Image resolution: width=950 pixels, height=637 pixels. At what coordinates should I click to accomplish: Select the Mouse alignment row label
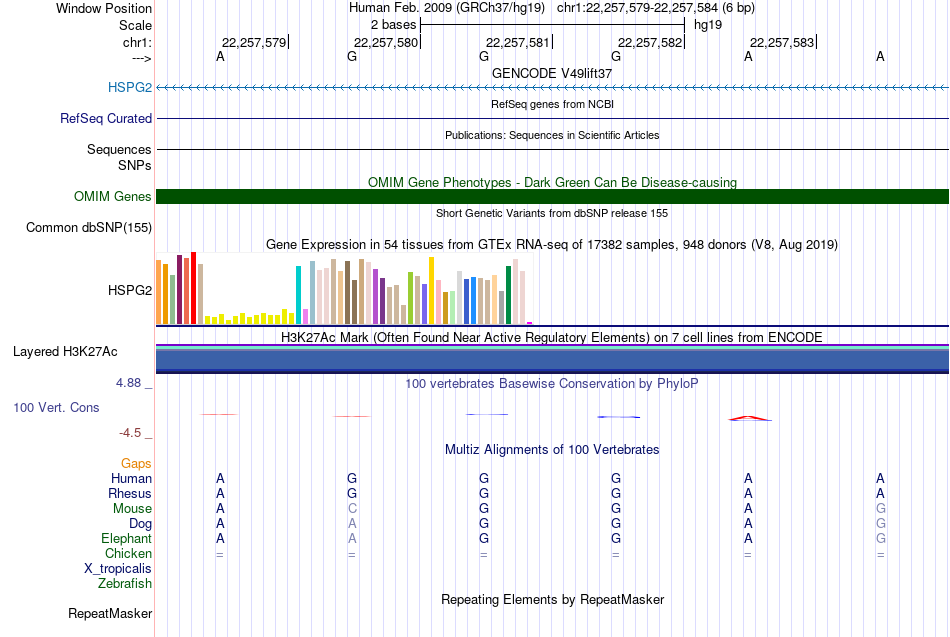pos(132,509)
